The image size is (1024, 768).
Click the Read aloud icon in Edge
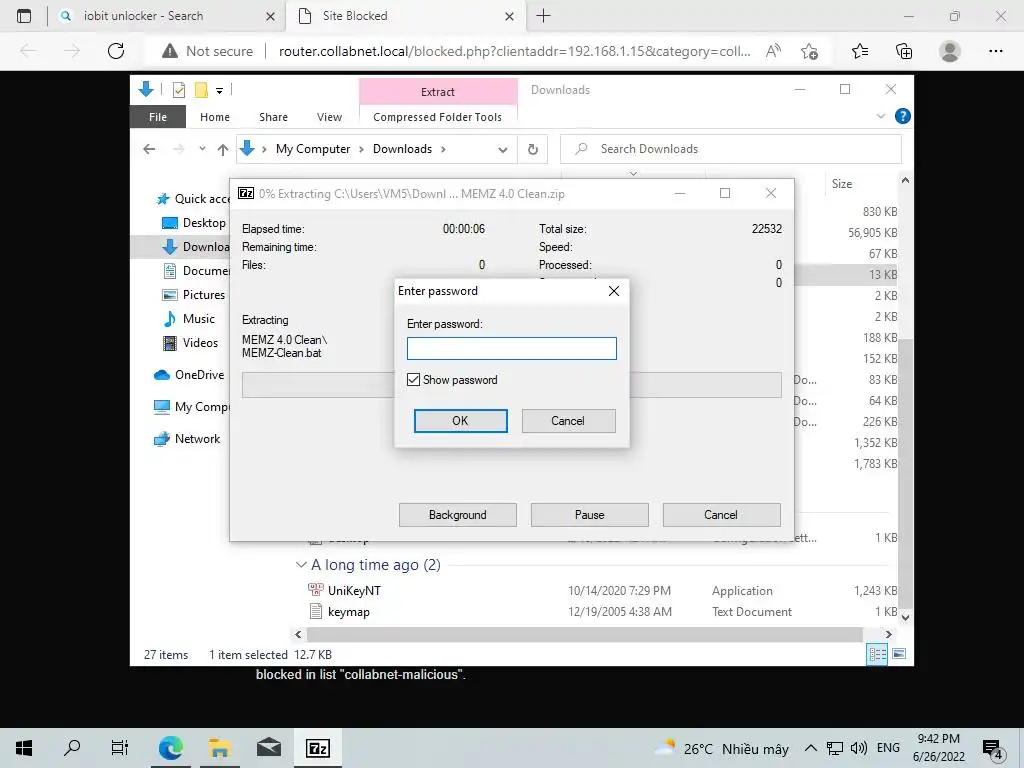coord(773,51)
